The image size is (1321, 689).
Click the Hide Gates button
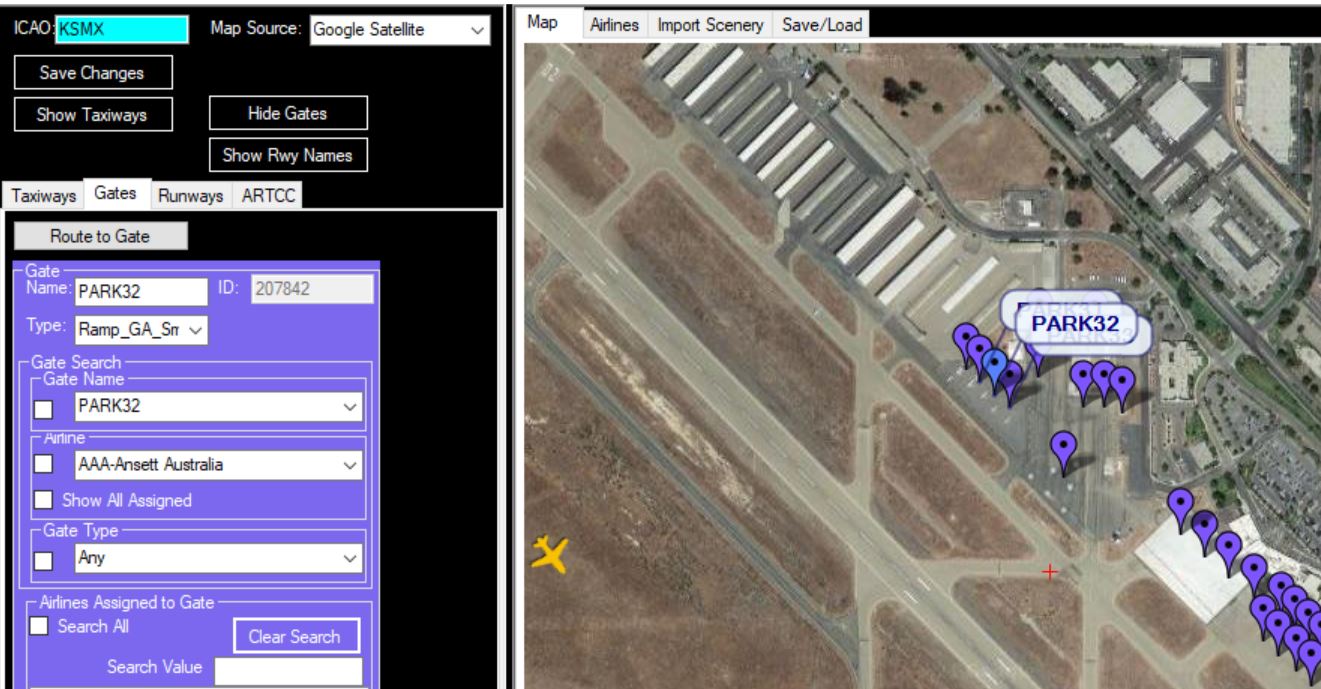click(289, 114)
